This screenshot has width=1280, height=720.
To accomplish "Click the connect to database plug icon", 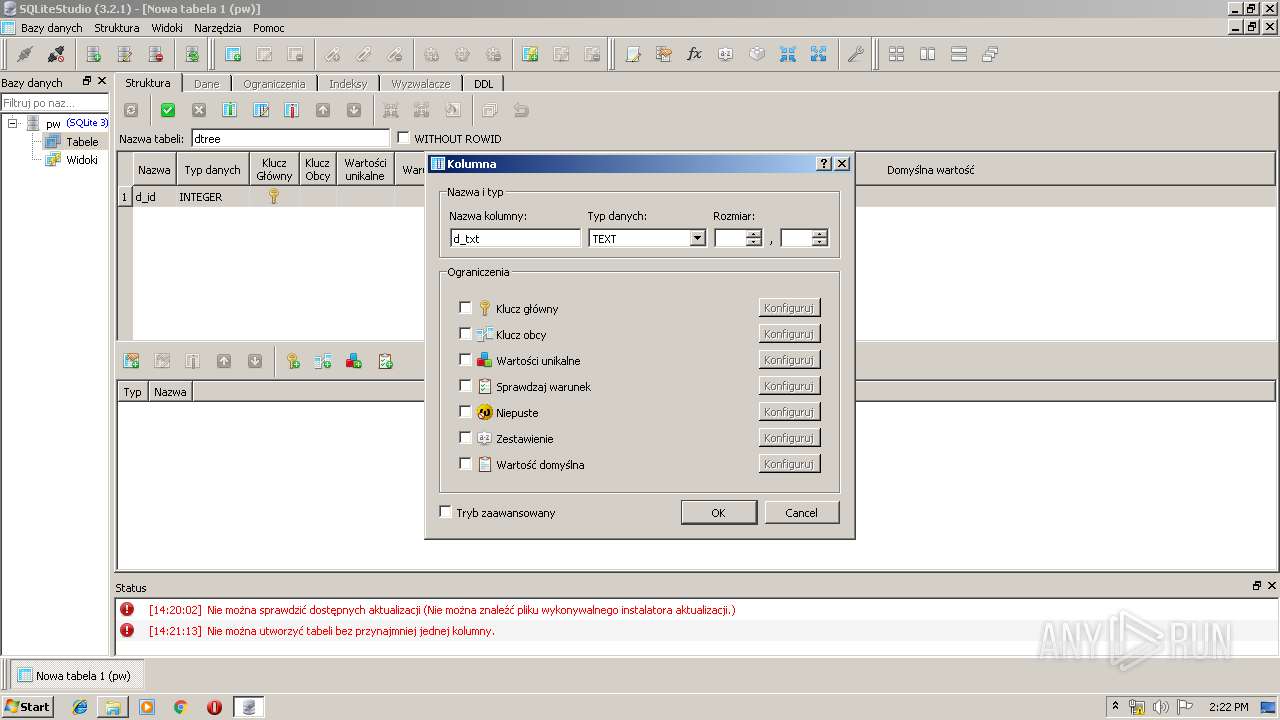I will pyautogui.click(x=25, y=54).
